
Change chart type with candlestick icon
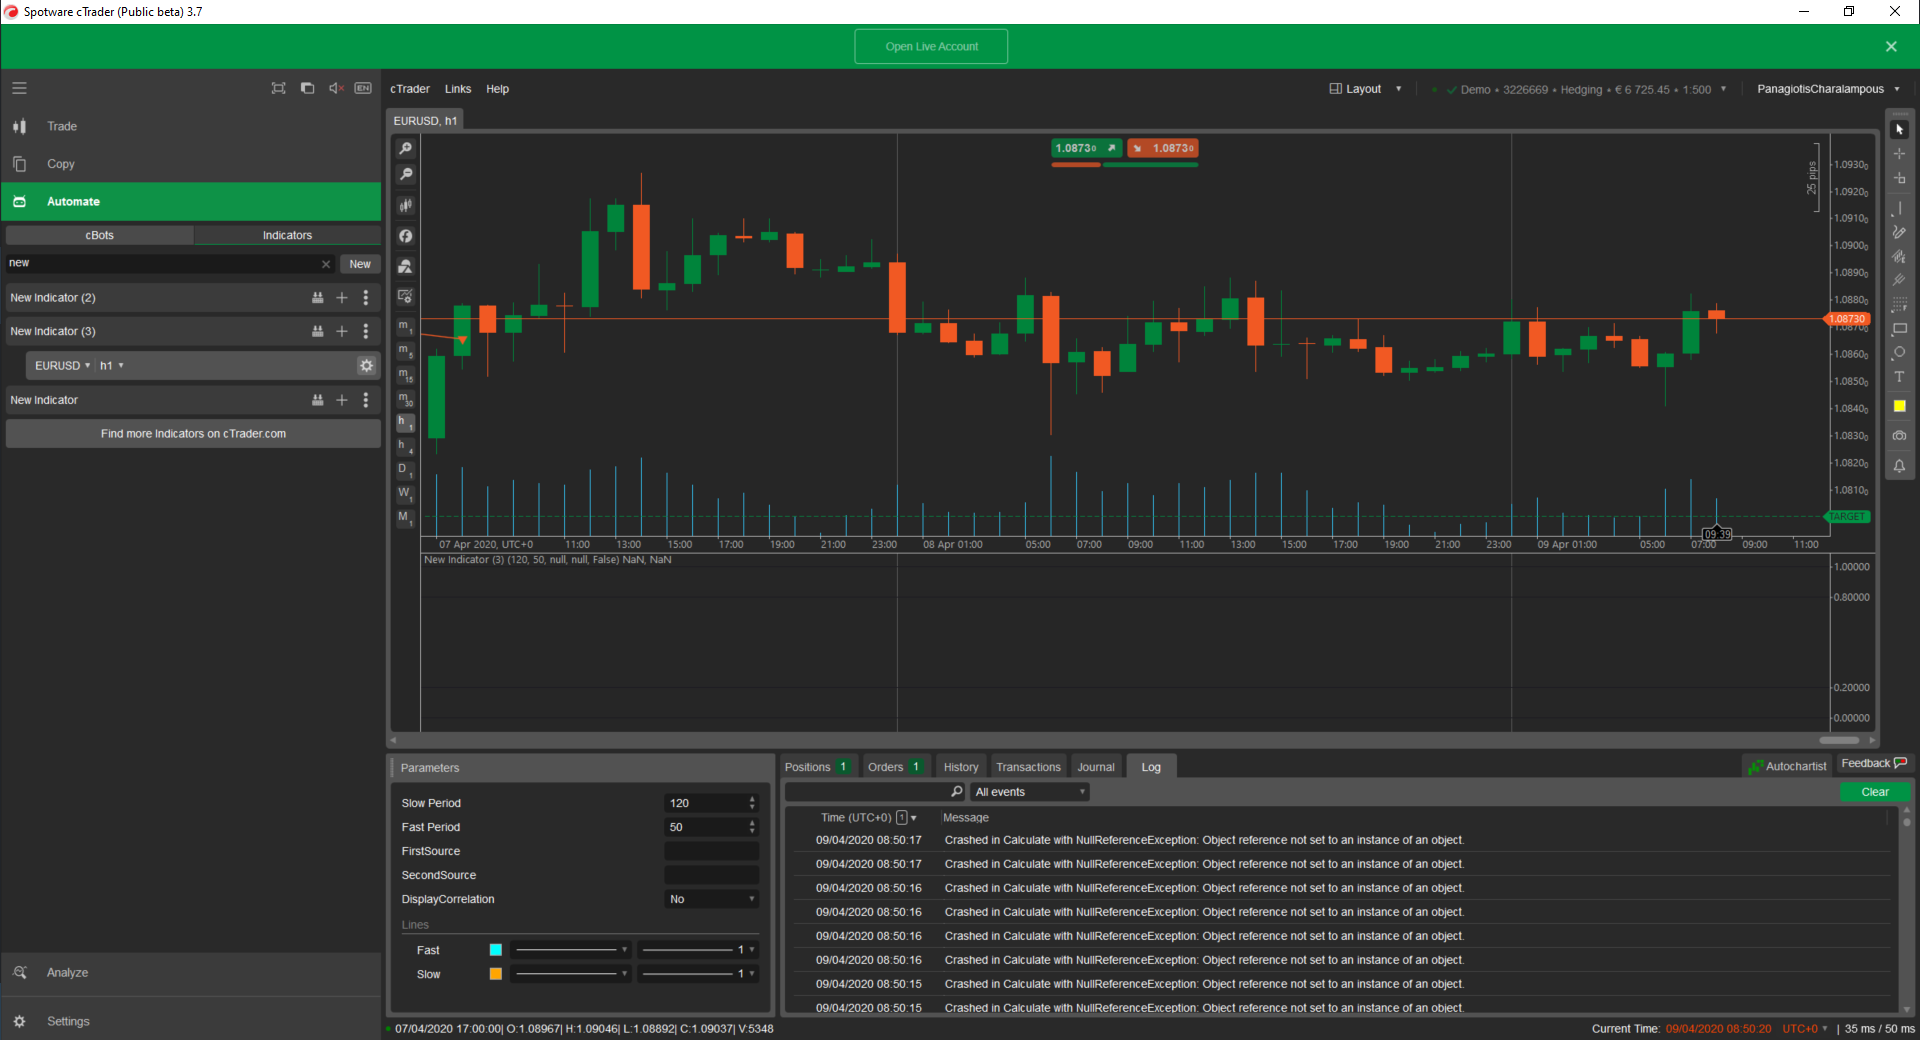point(406,205)
